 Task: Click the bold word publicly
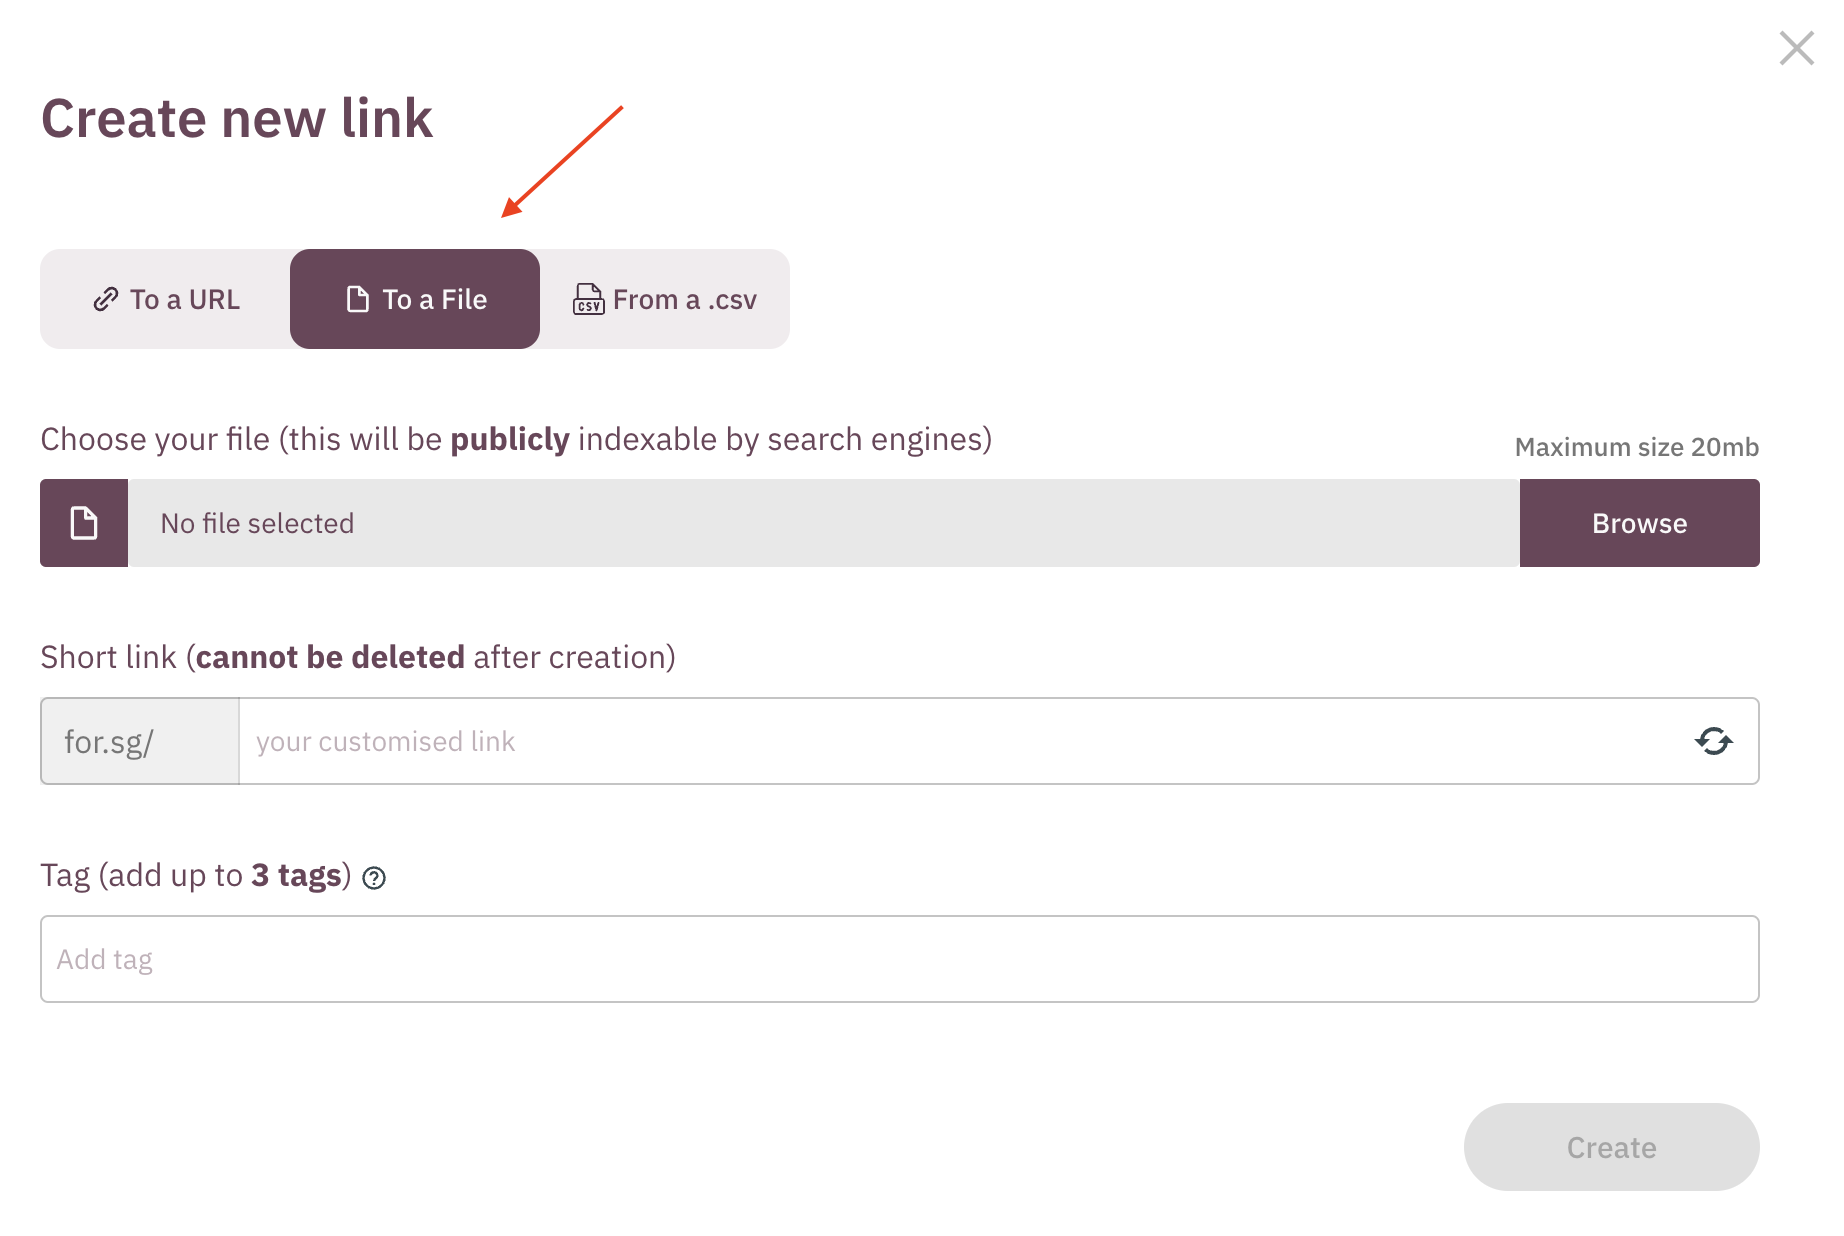(510, 439)
